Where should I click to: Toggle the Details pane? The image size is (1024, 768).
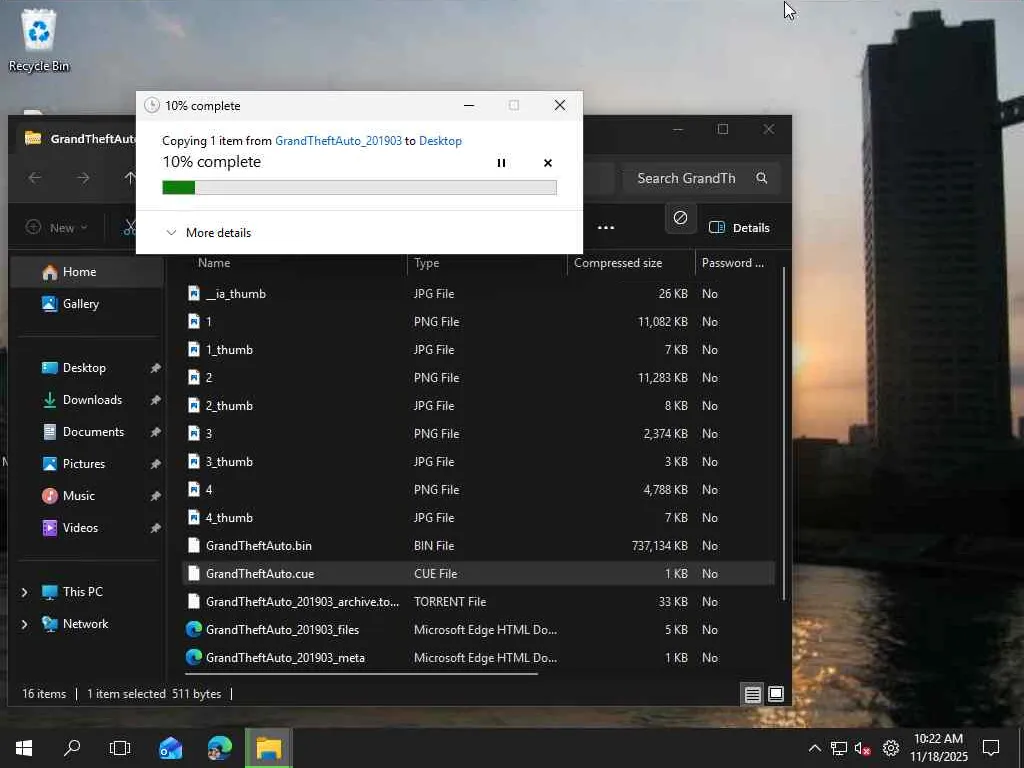(x=739, y=227)
